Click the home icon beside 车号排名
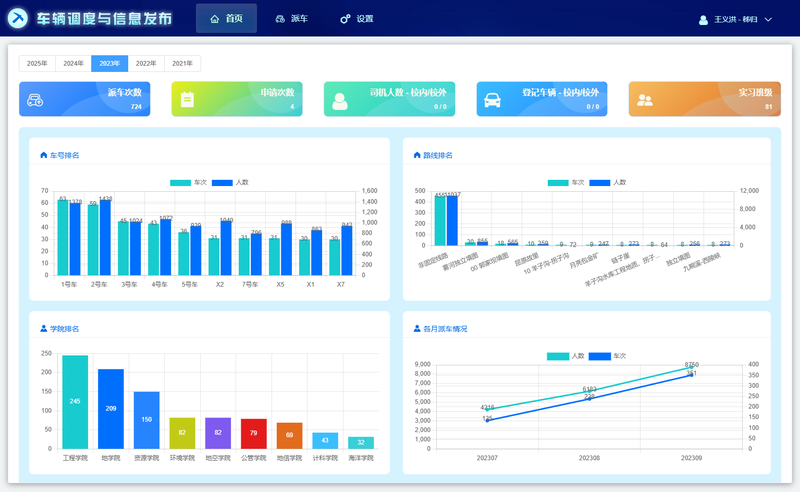 pos(43,155)
